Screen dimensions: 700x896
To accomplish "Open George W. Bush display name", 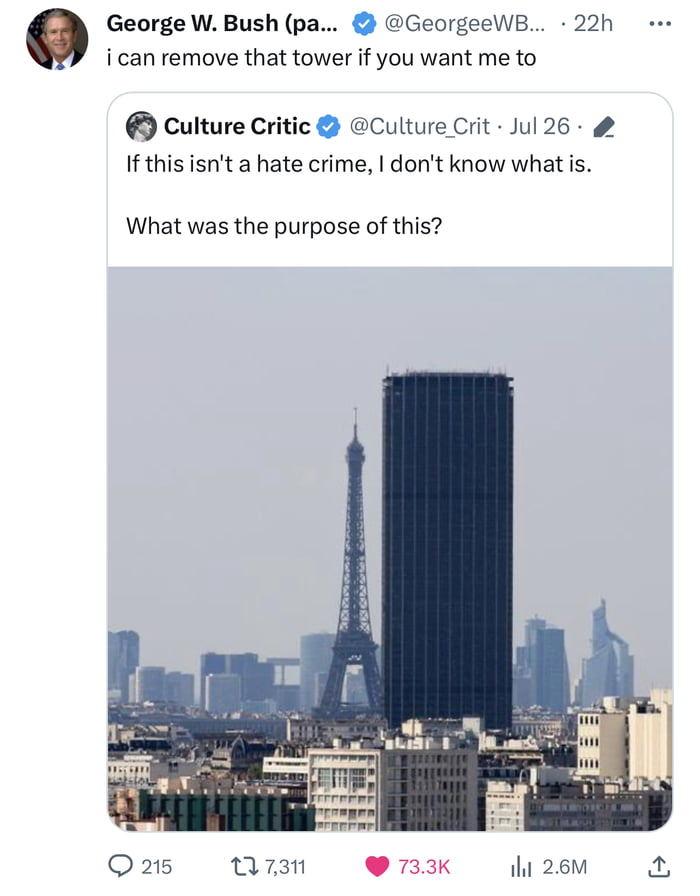I will (x=222, y=23).
